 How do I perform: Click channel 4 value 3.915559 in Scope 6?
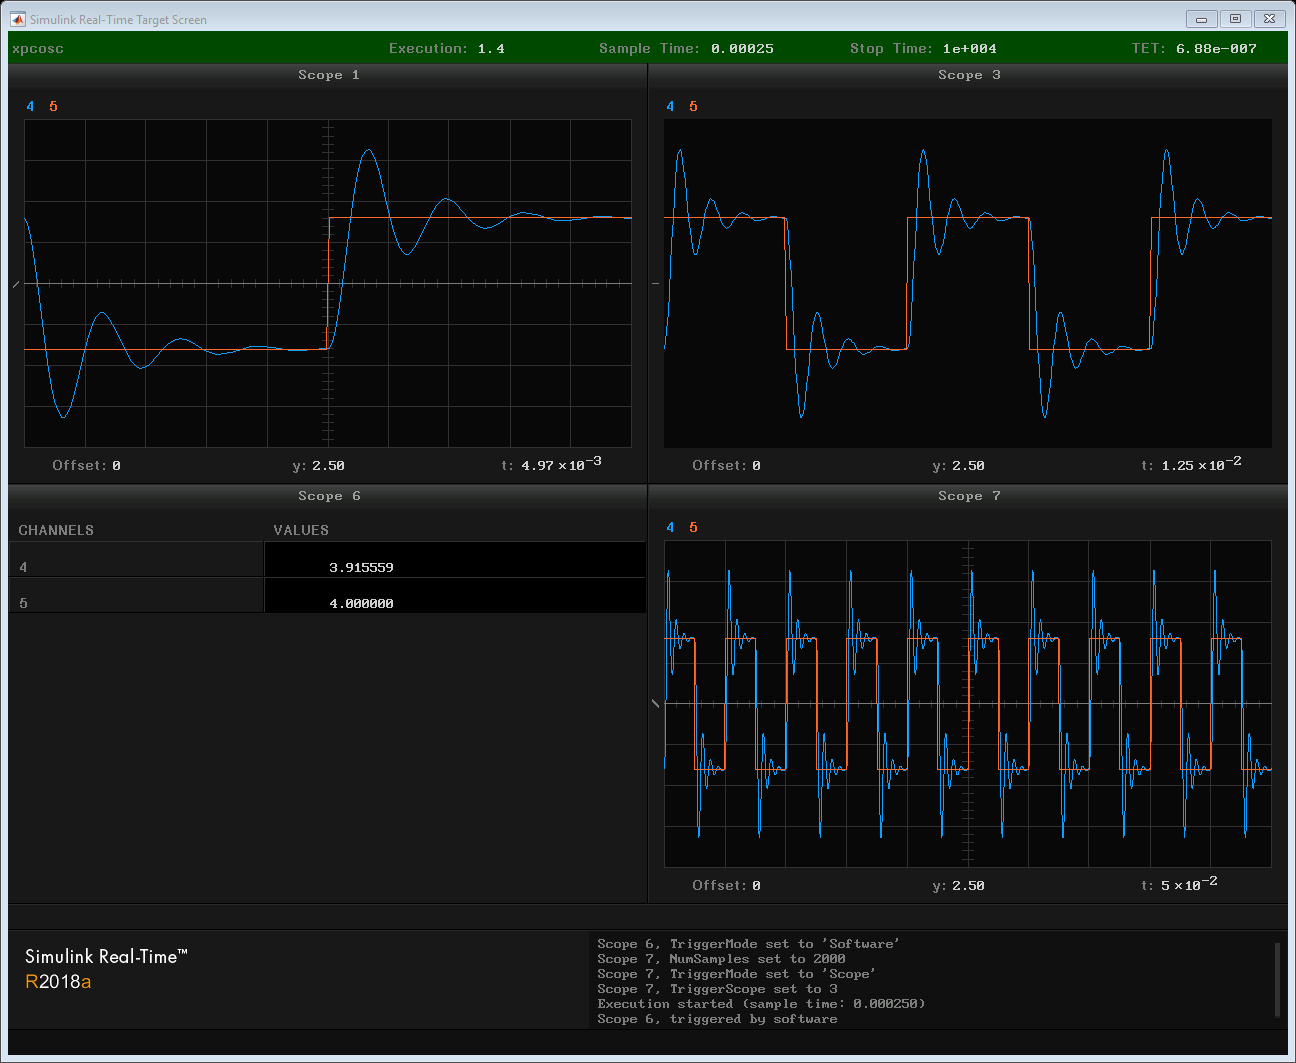361,567
